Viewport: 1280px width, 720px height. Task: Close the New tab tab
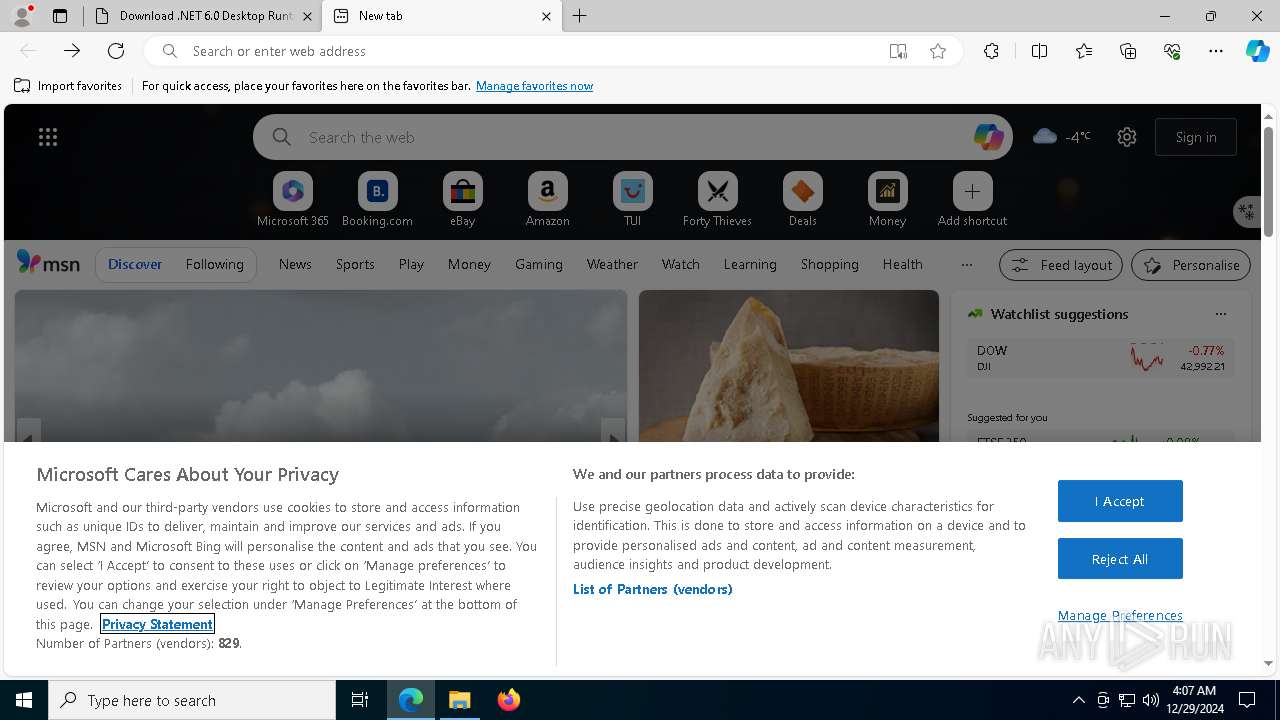coord(546,16)
